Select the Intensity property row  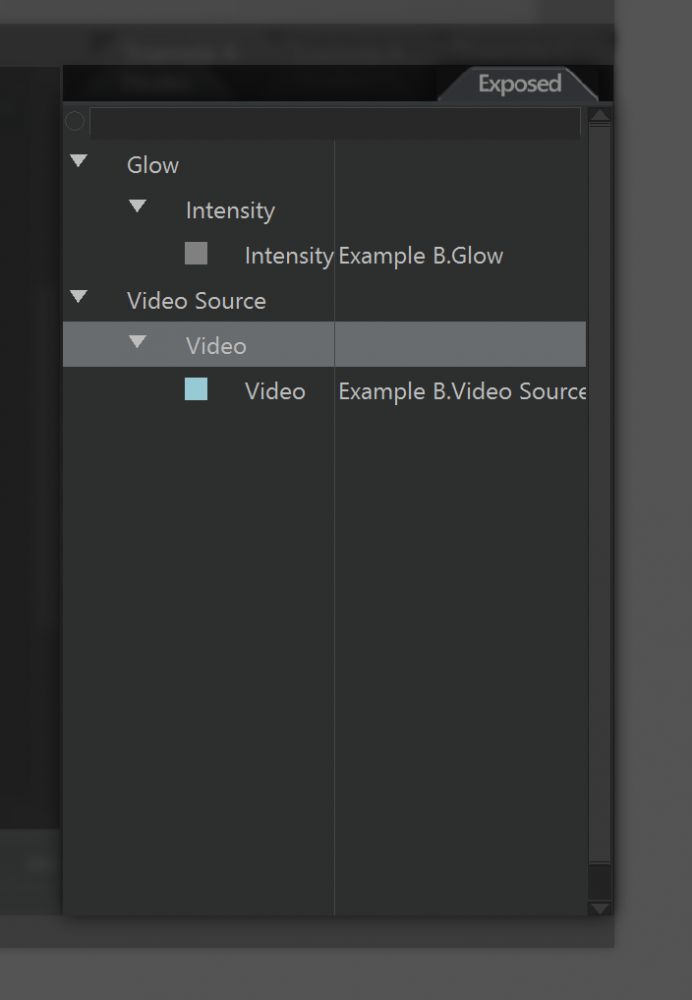[x=324, y=256]
